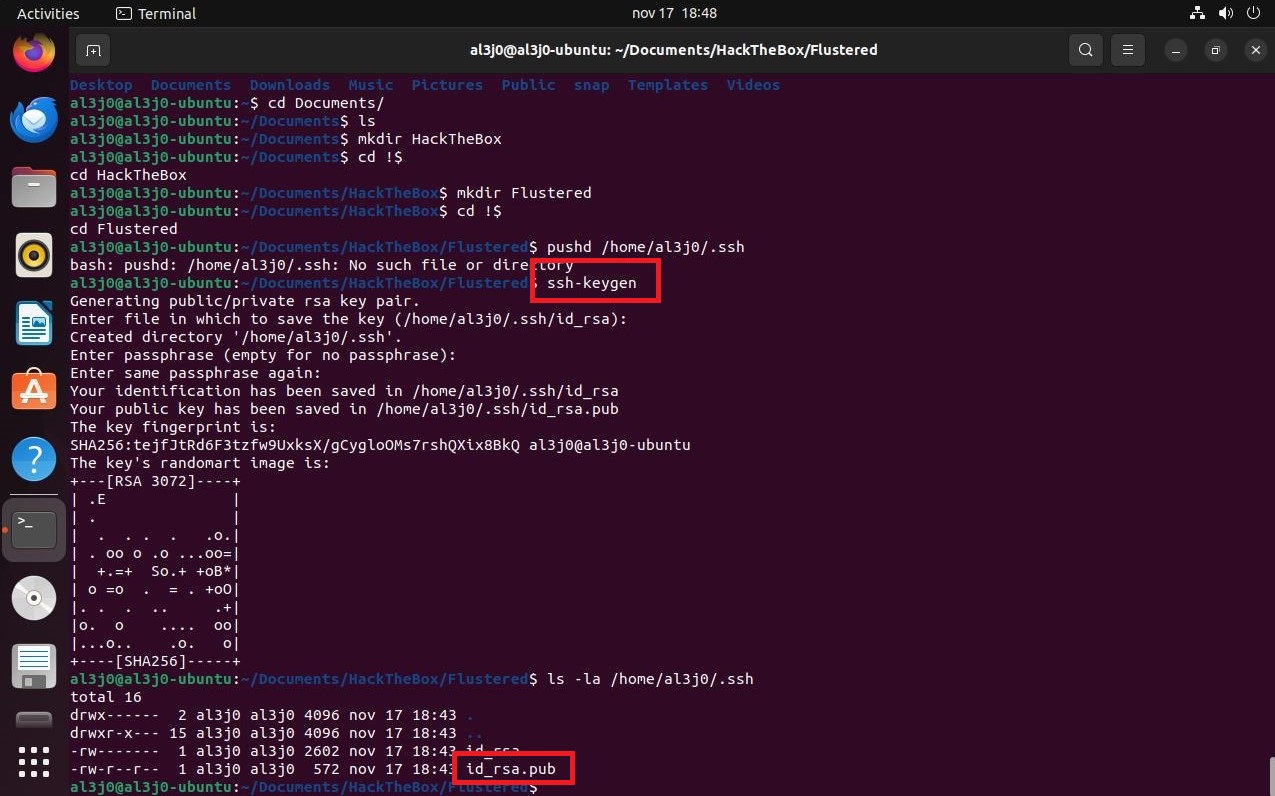Click the 'total 16' output line
Screen dimensions: 1275x796
[106, 697]
